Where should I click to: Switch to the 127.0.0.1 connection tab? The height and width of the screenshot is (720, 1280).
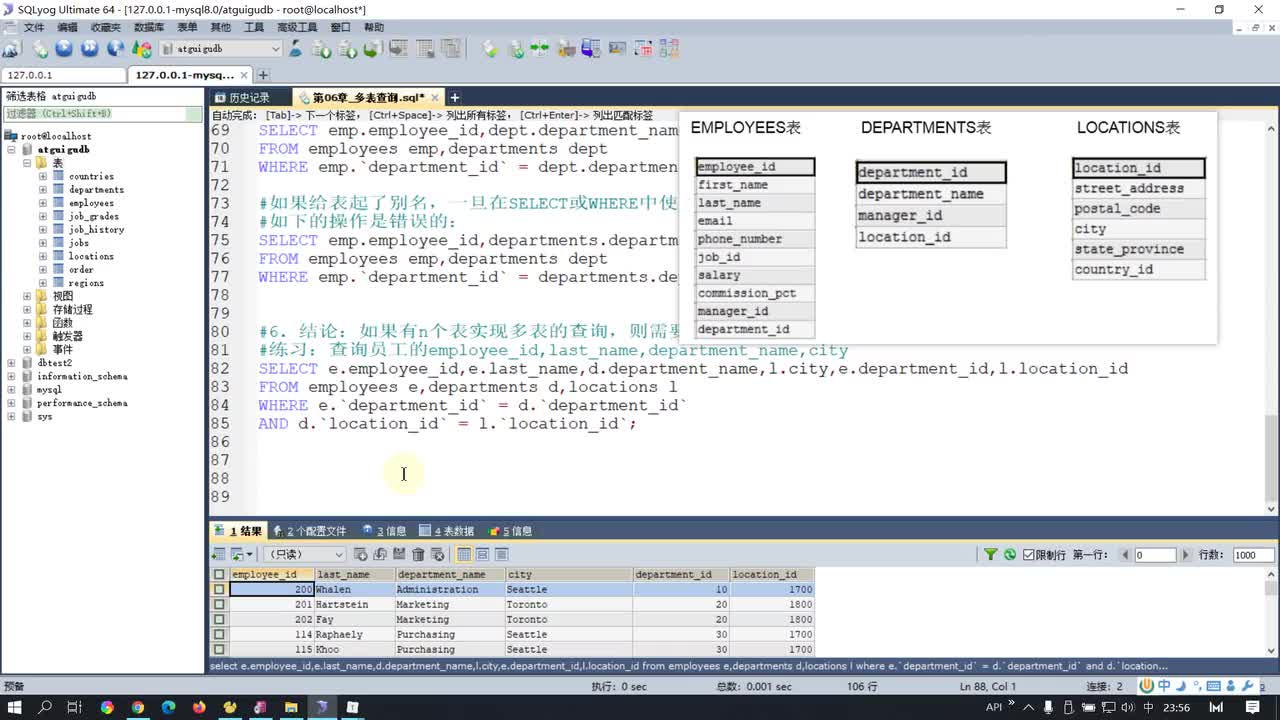[x=62, y=75]
